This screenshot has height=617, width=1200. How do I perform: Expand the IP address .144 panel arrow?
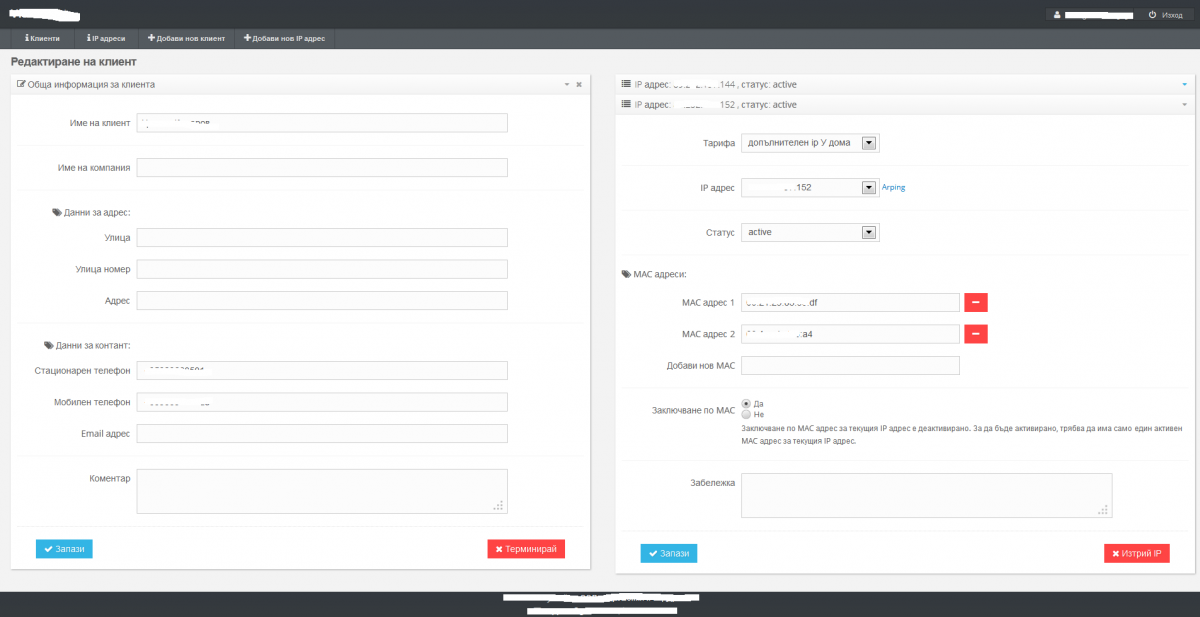[x=1184, y=85]
